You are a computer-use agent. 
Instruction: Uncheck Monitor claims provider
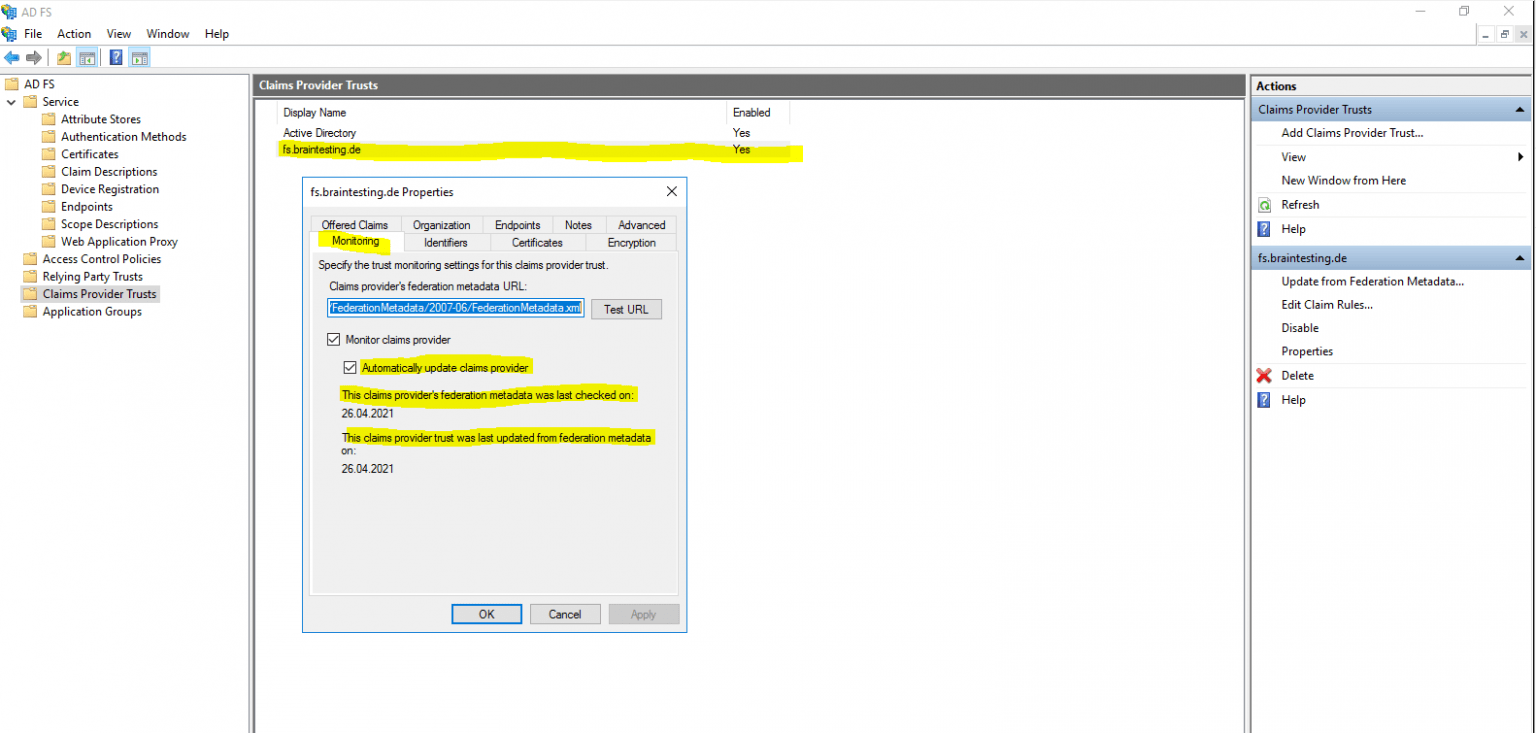point(334,339)
